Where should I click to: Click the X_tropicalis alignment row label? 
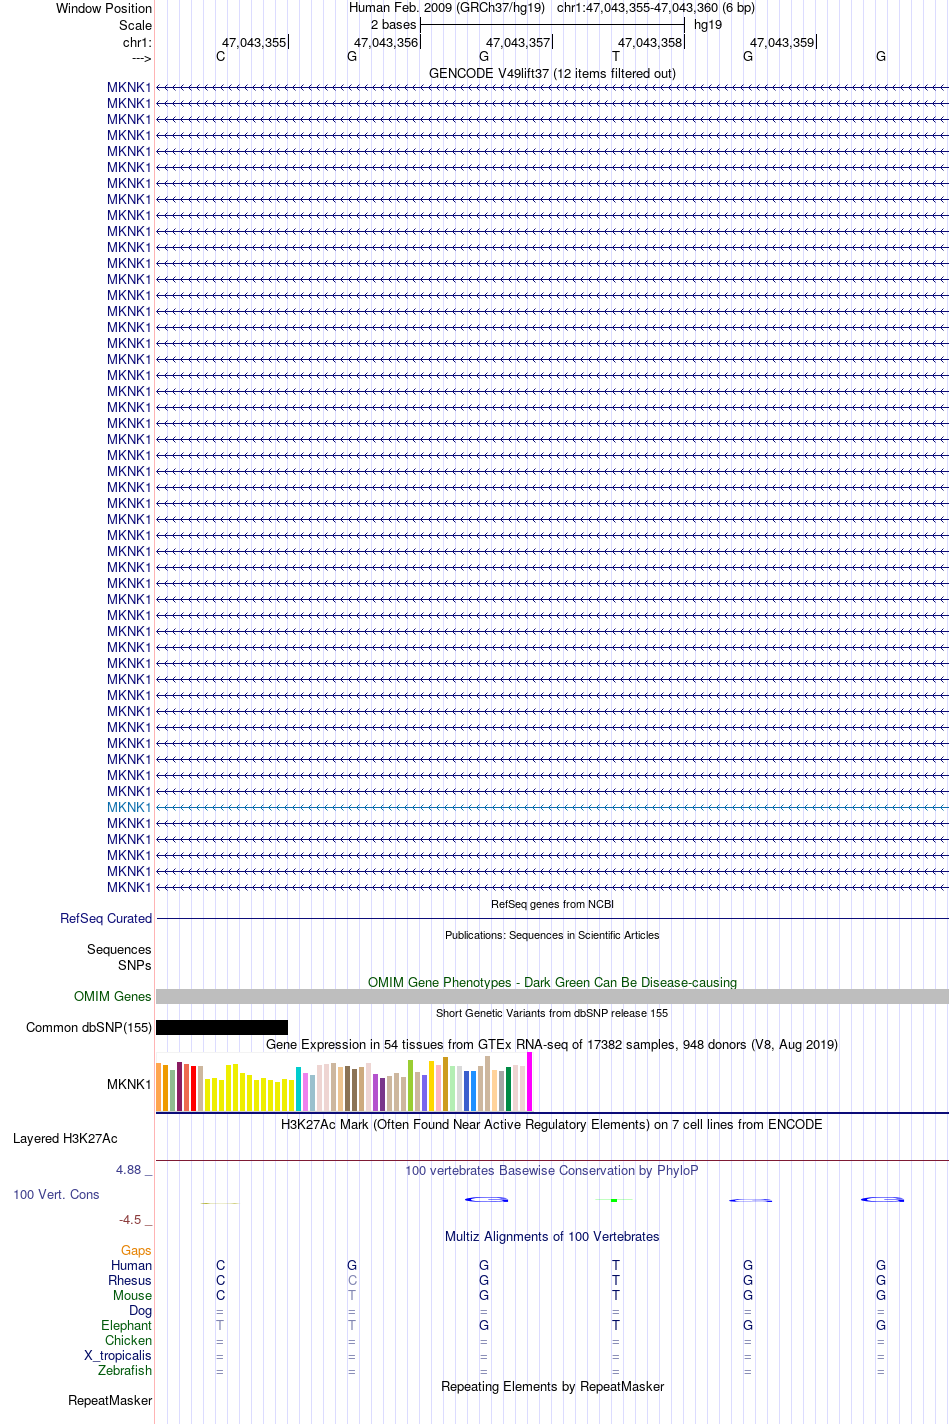pos(118,1355)
